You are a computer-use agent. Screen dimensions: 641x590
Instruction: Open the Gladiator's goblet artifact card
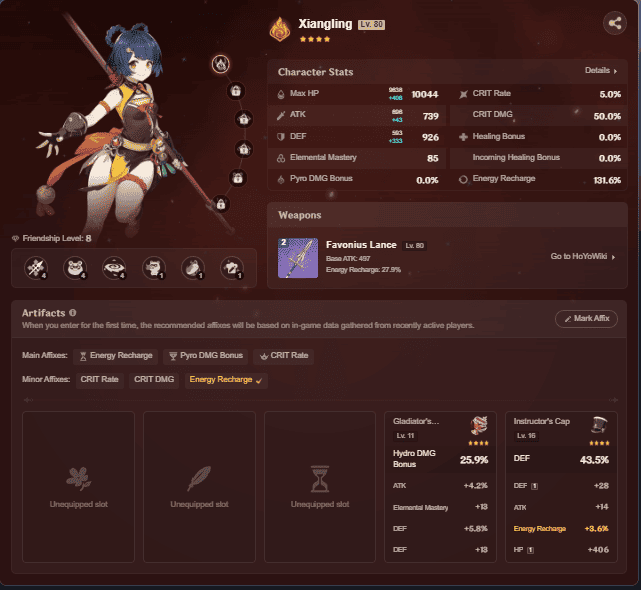[x=440, y=487]
